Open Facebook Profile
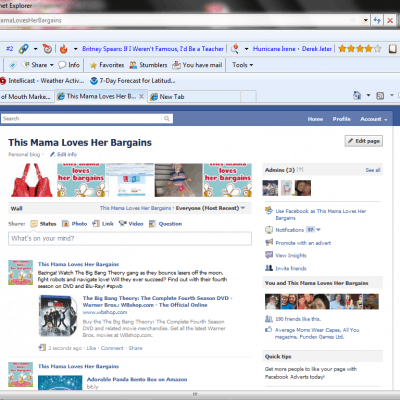400x400 pixels. click(341, 119)
